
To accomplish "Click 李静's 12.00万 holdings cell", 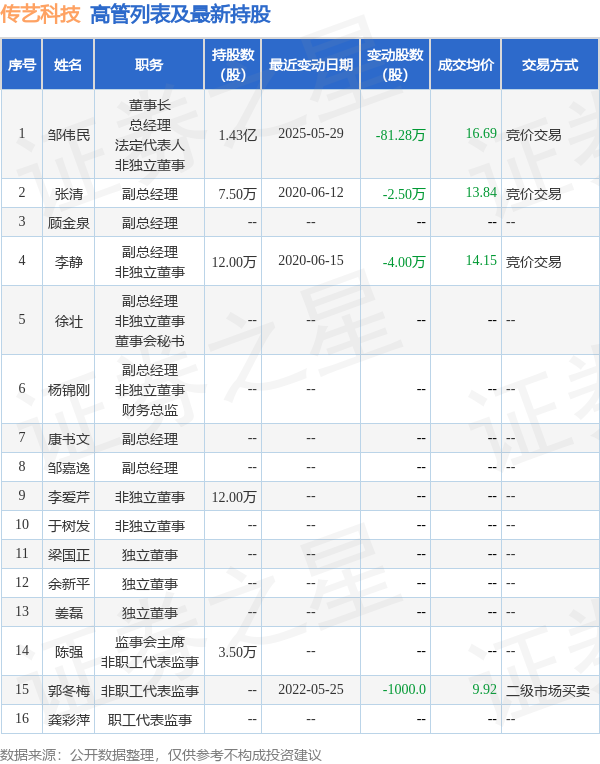I will pos(234,262).
